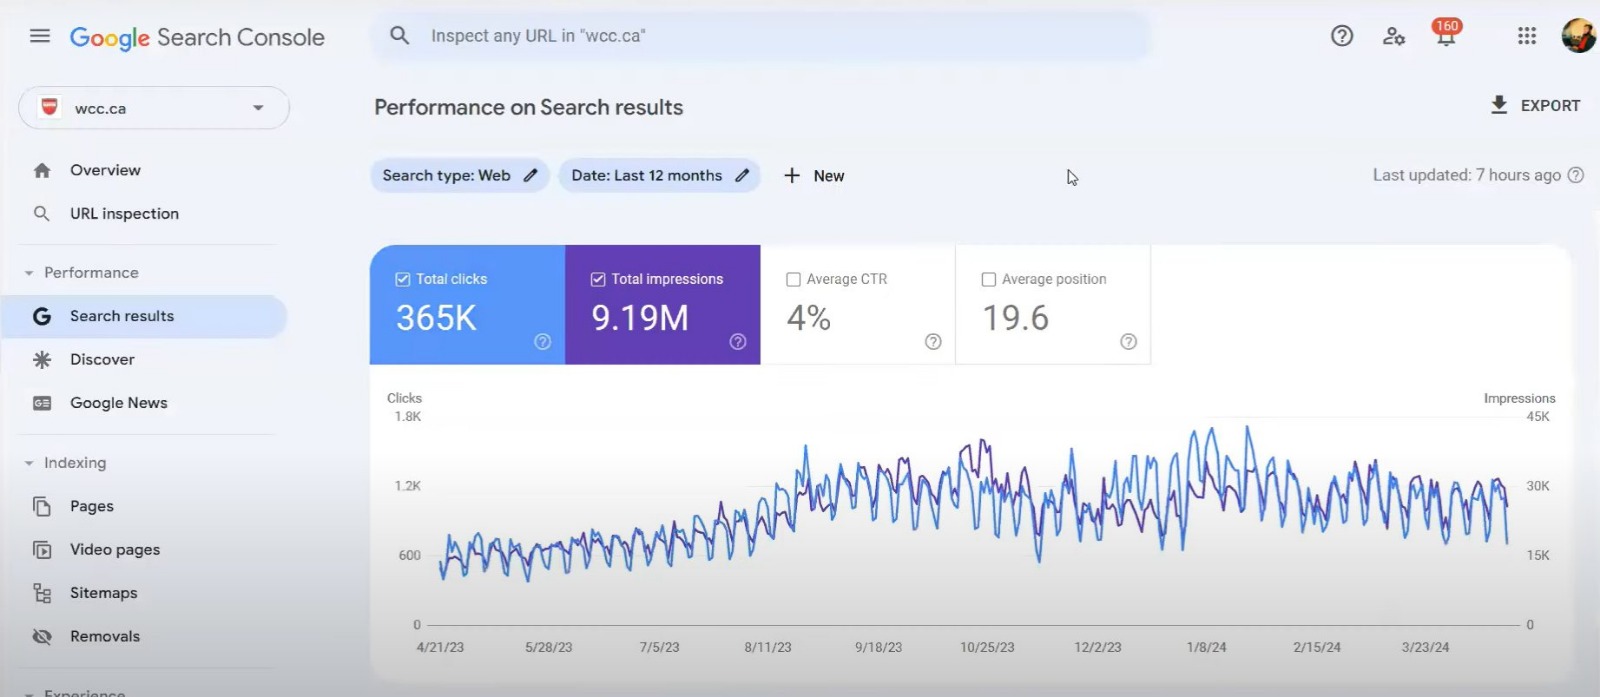Click the Help question mark icon
The width and height of the screenshot is (1600, 697).
coord(1342,36)
